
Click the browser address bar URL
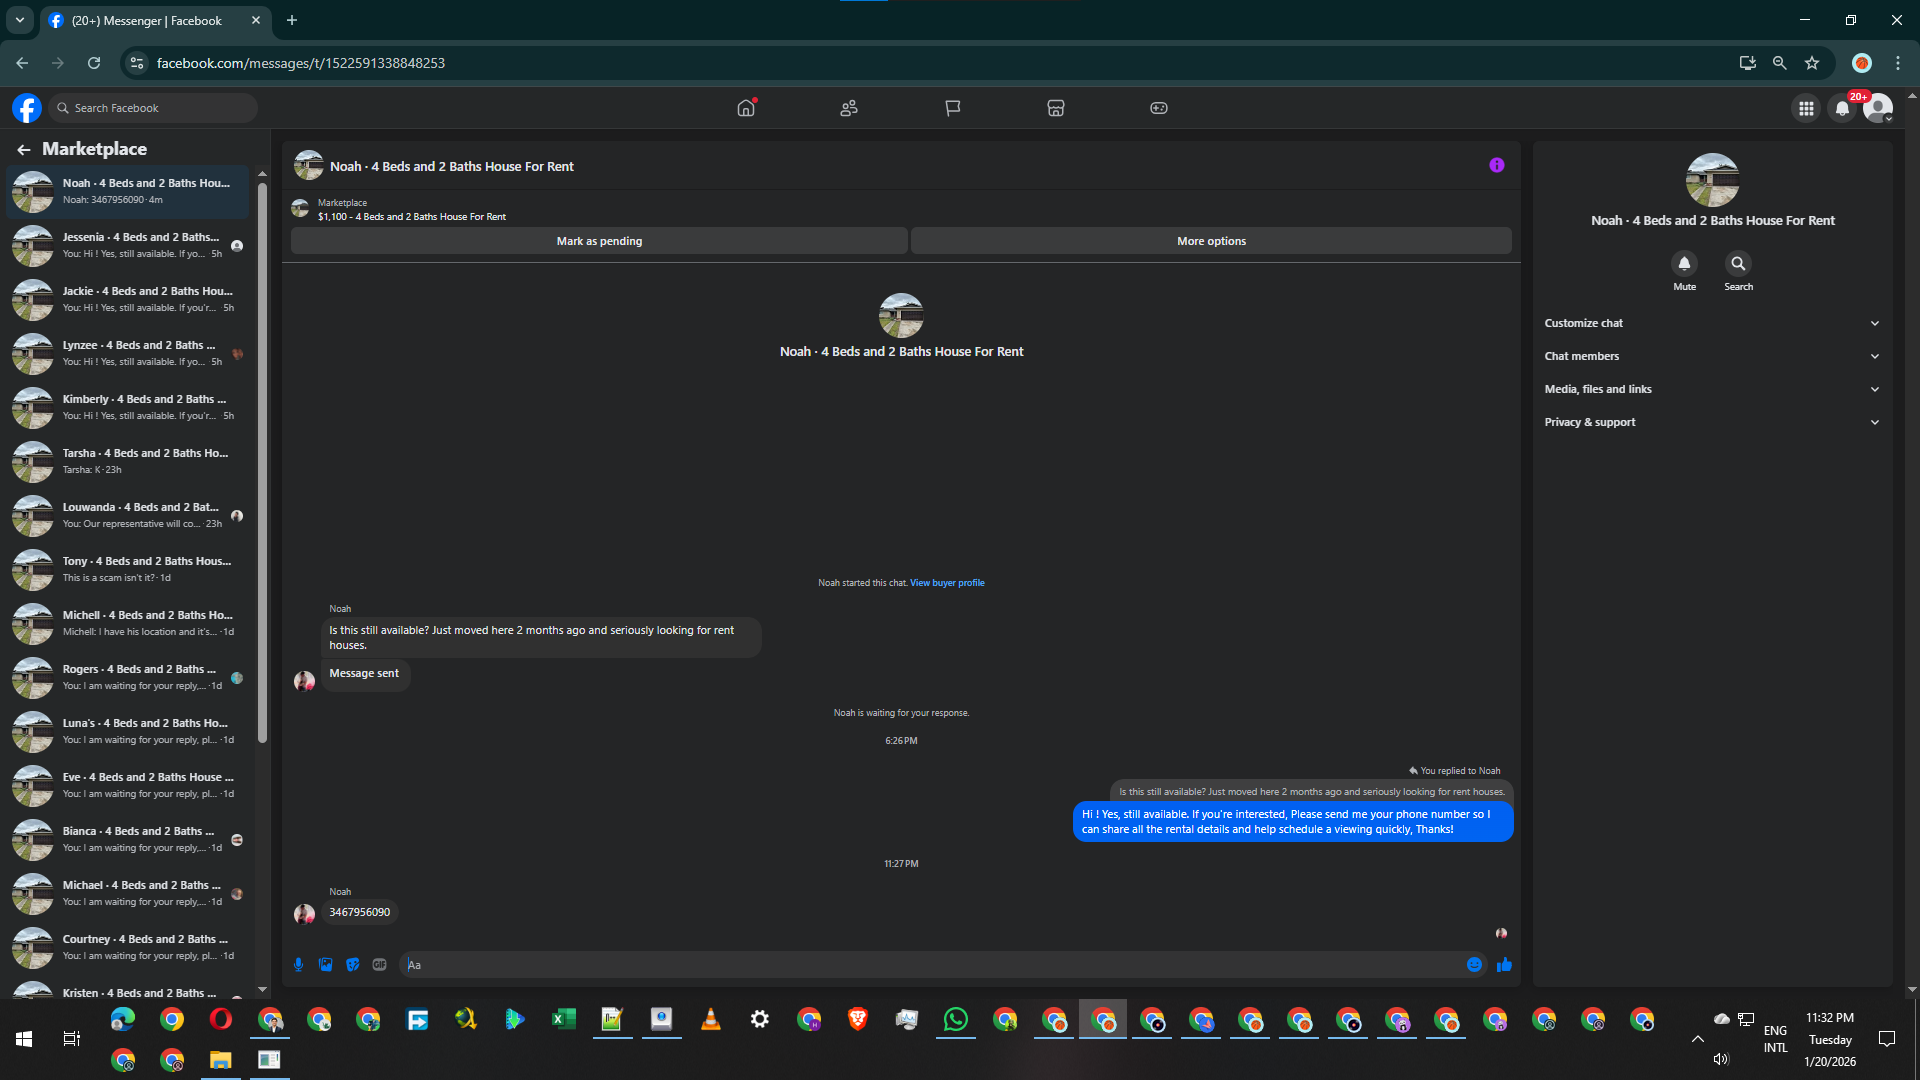click(301, 63)
